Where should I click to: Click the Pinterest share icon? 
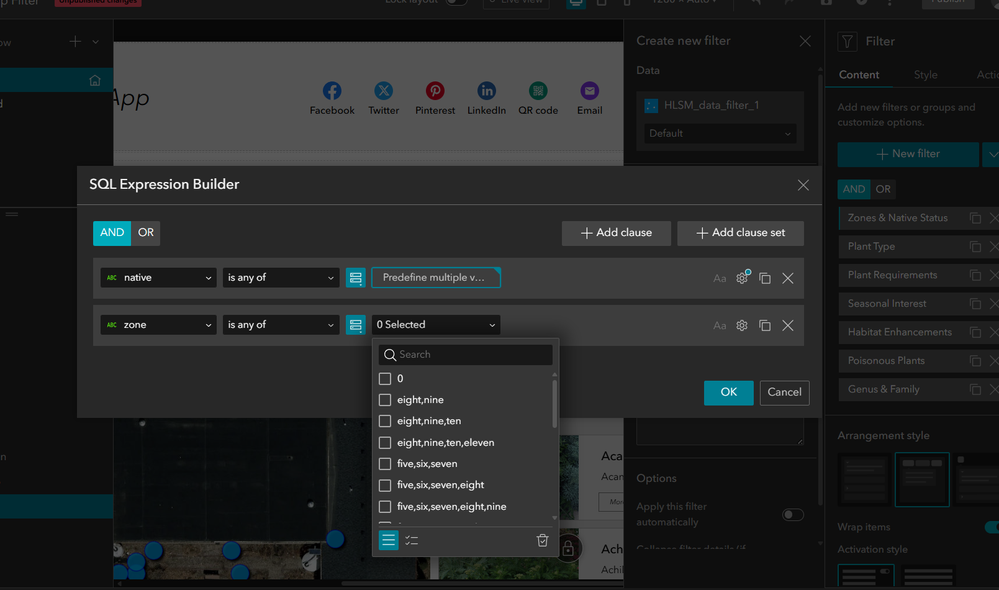point(435,90)
